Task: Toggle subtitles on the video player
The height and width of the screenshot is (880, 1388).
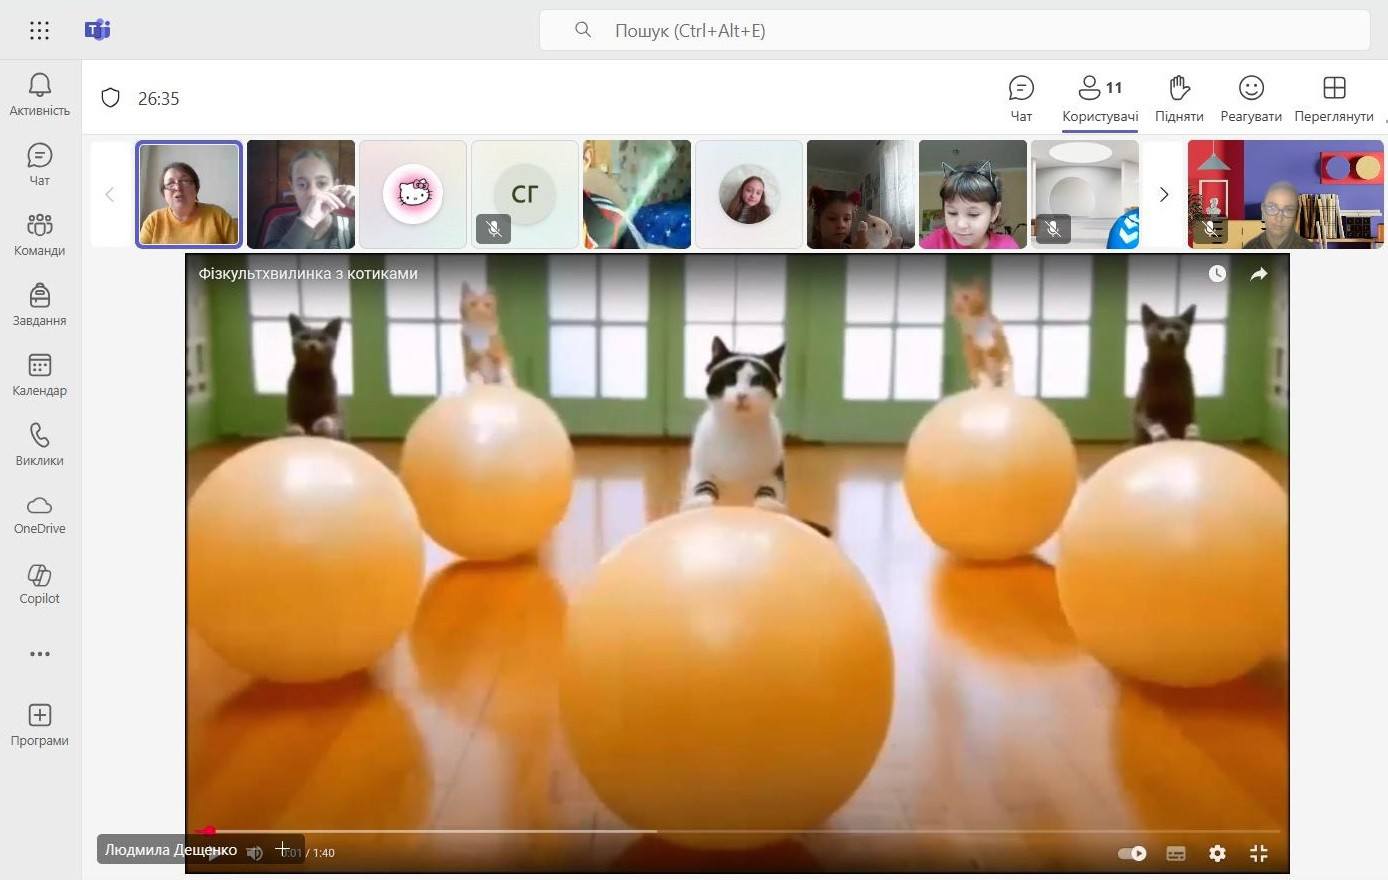Action: pyautogui.click(x=1176, y=853)
